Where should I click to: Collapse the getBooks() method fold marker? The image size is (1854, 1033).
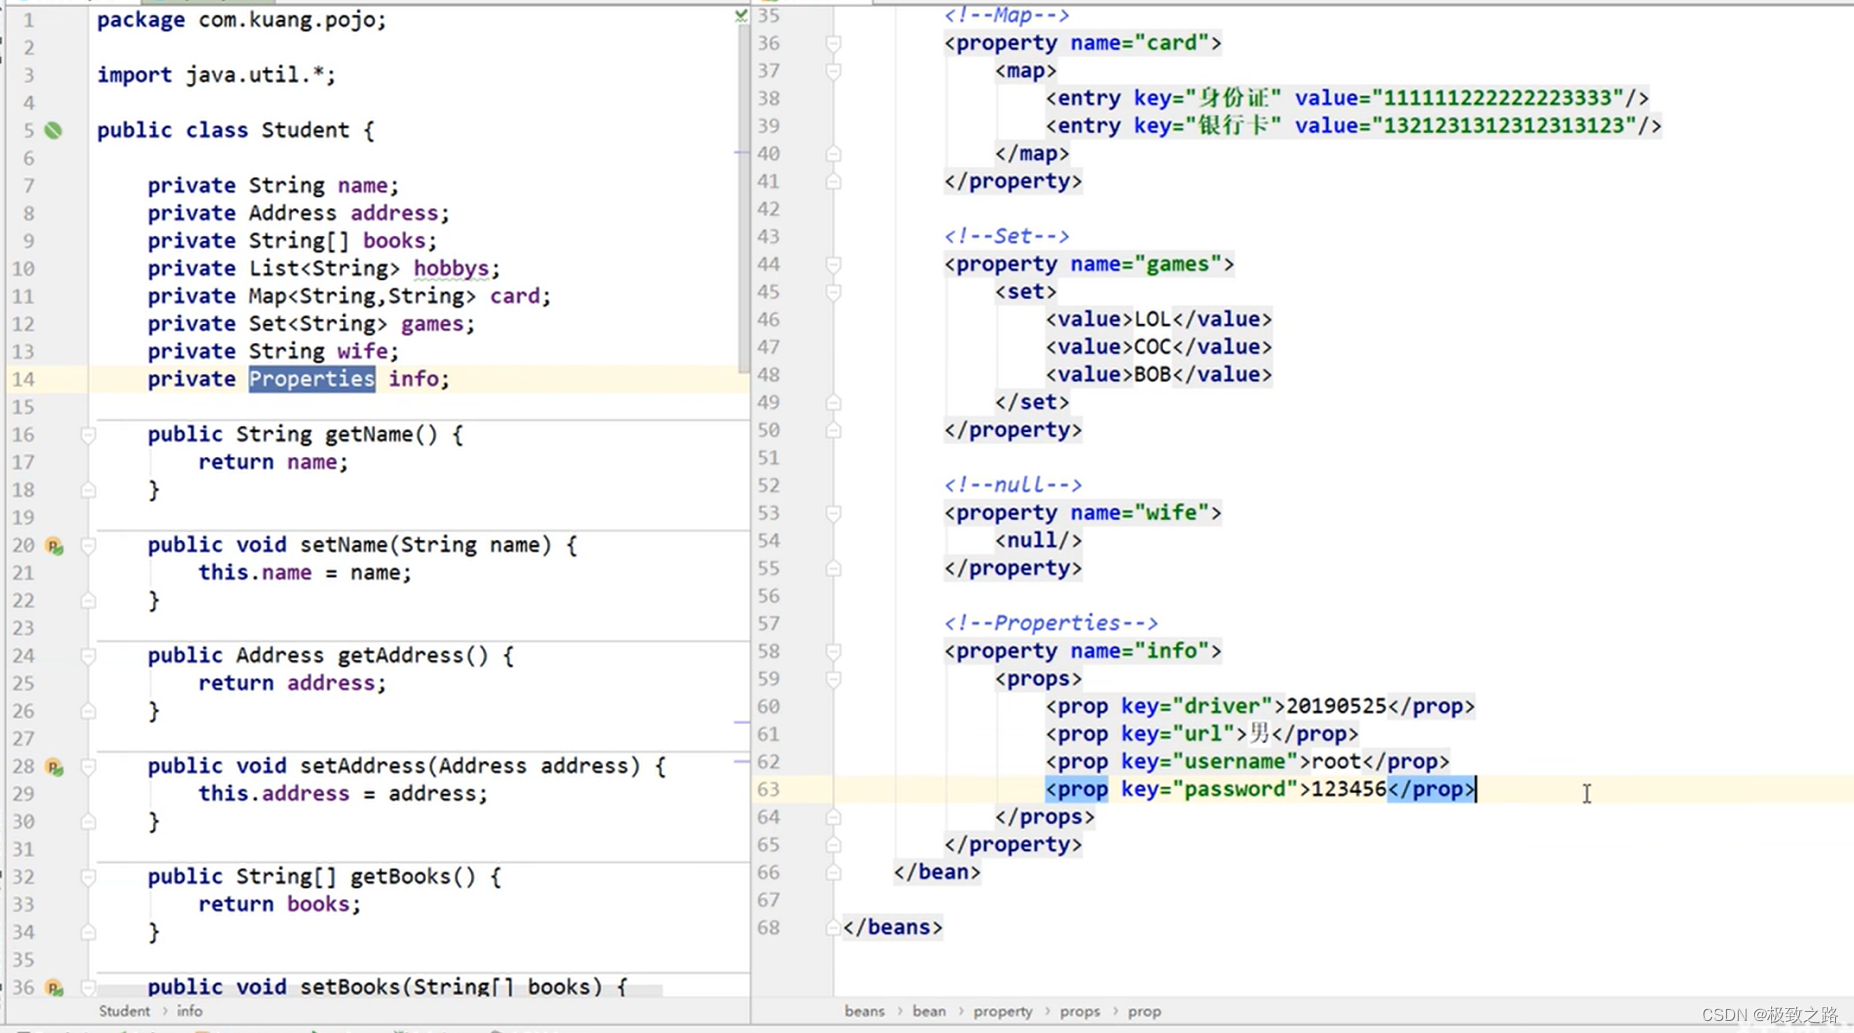pyautogui.click(x=88, y=877)
